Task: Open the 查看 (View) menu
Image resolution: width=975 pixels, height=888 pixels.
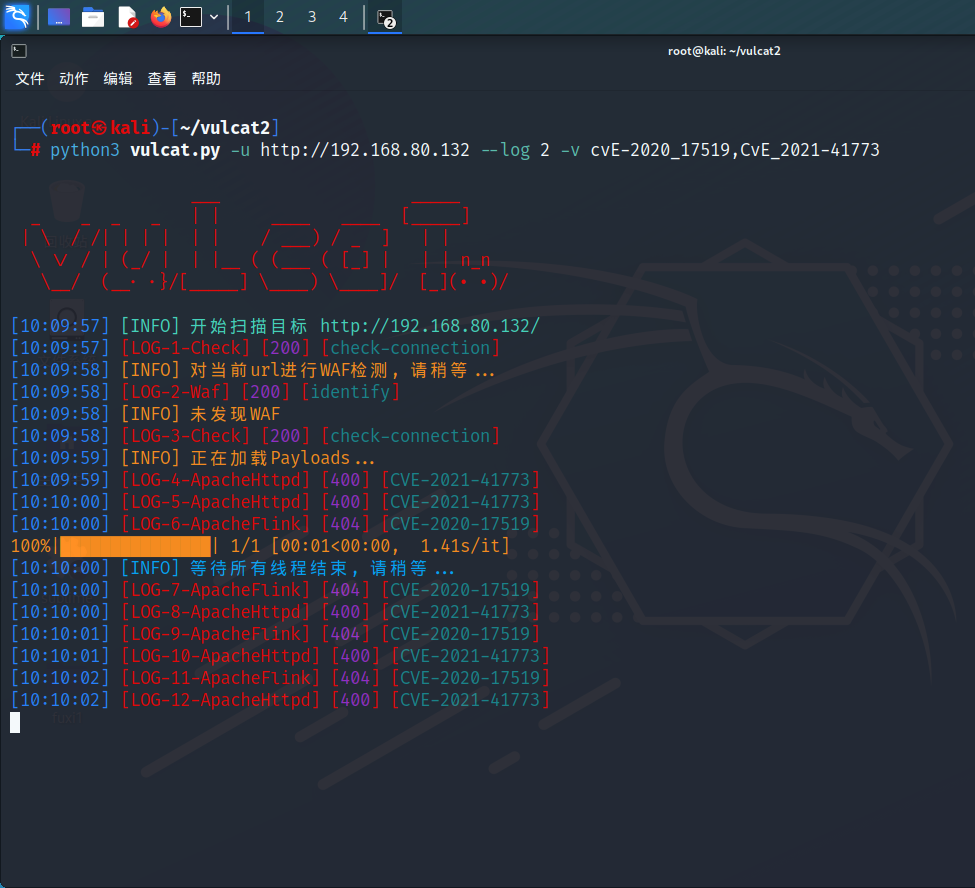Action: [x=162, y=79]
